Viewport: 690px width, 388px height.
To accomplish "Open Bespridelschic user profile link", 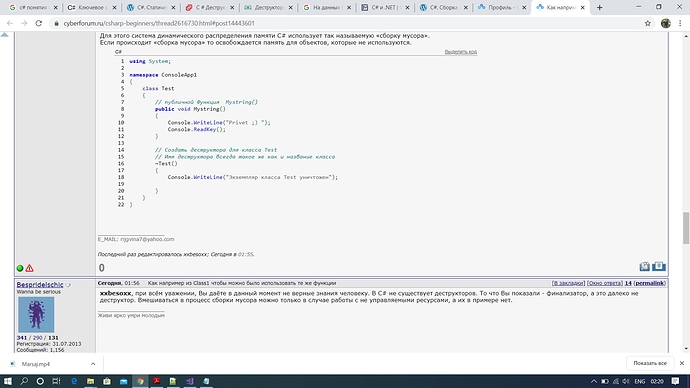I will tap(40, 285).
